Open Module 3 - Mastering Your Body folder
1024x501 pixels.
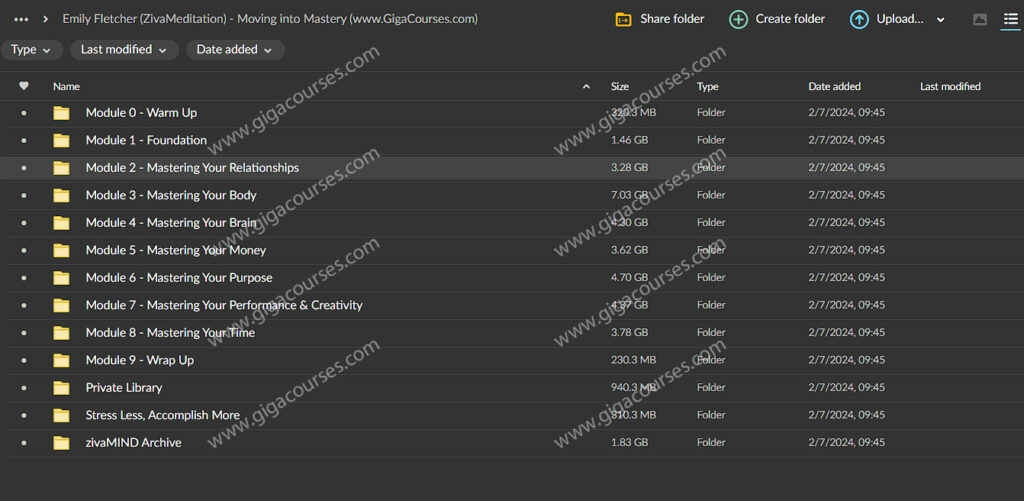click(171, 195)
